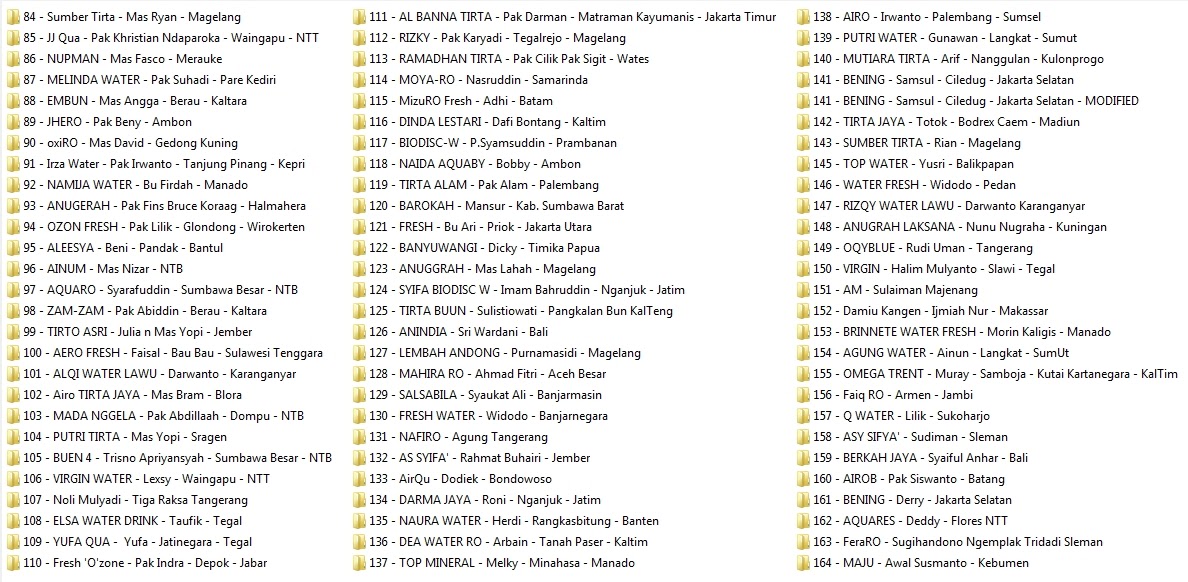Select folder 91 - Irza Water Pak Irwanto

(x=157, y=164)
